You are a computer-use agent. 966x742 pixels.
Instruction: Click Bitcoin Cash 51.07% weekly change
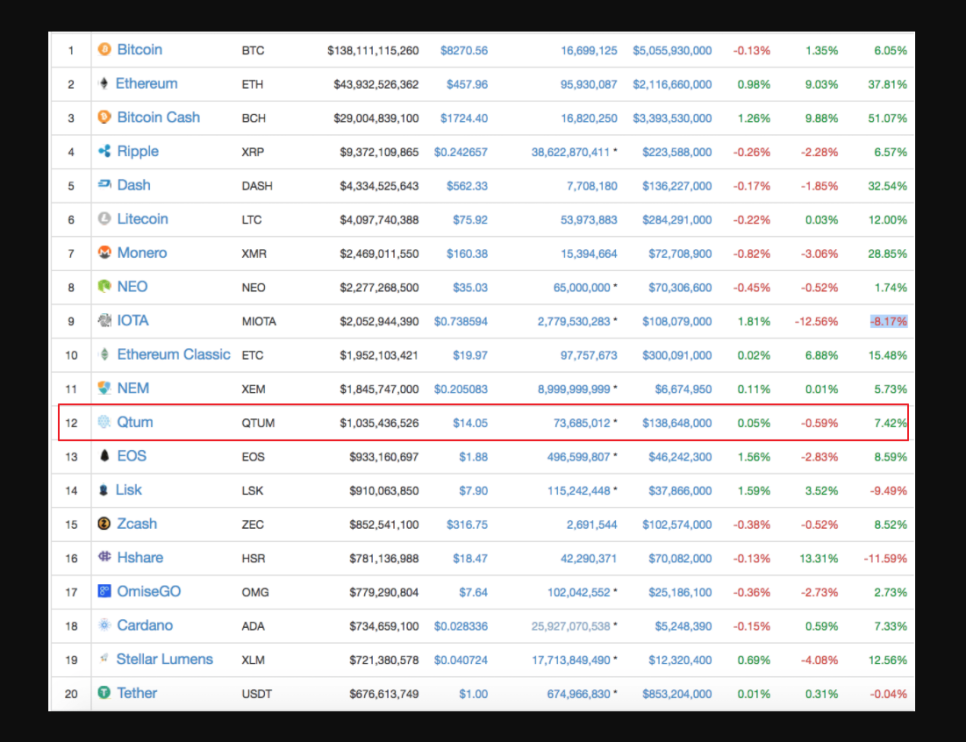tap(888, 118)
